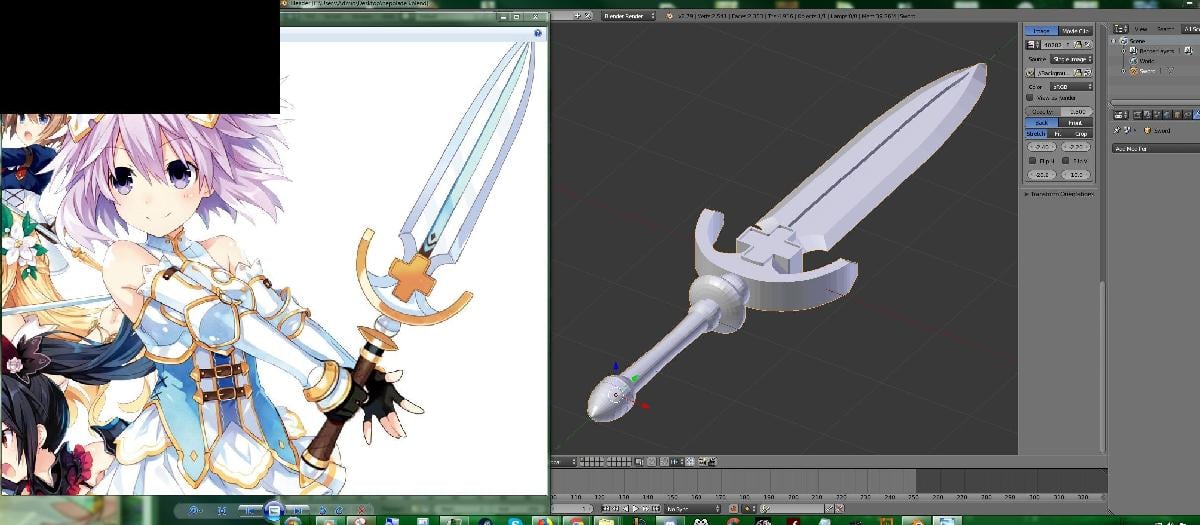This screenshot has height=525, width=1200.
Task: Select the sword object in the outliner
Action: (x=1147, y=71)
